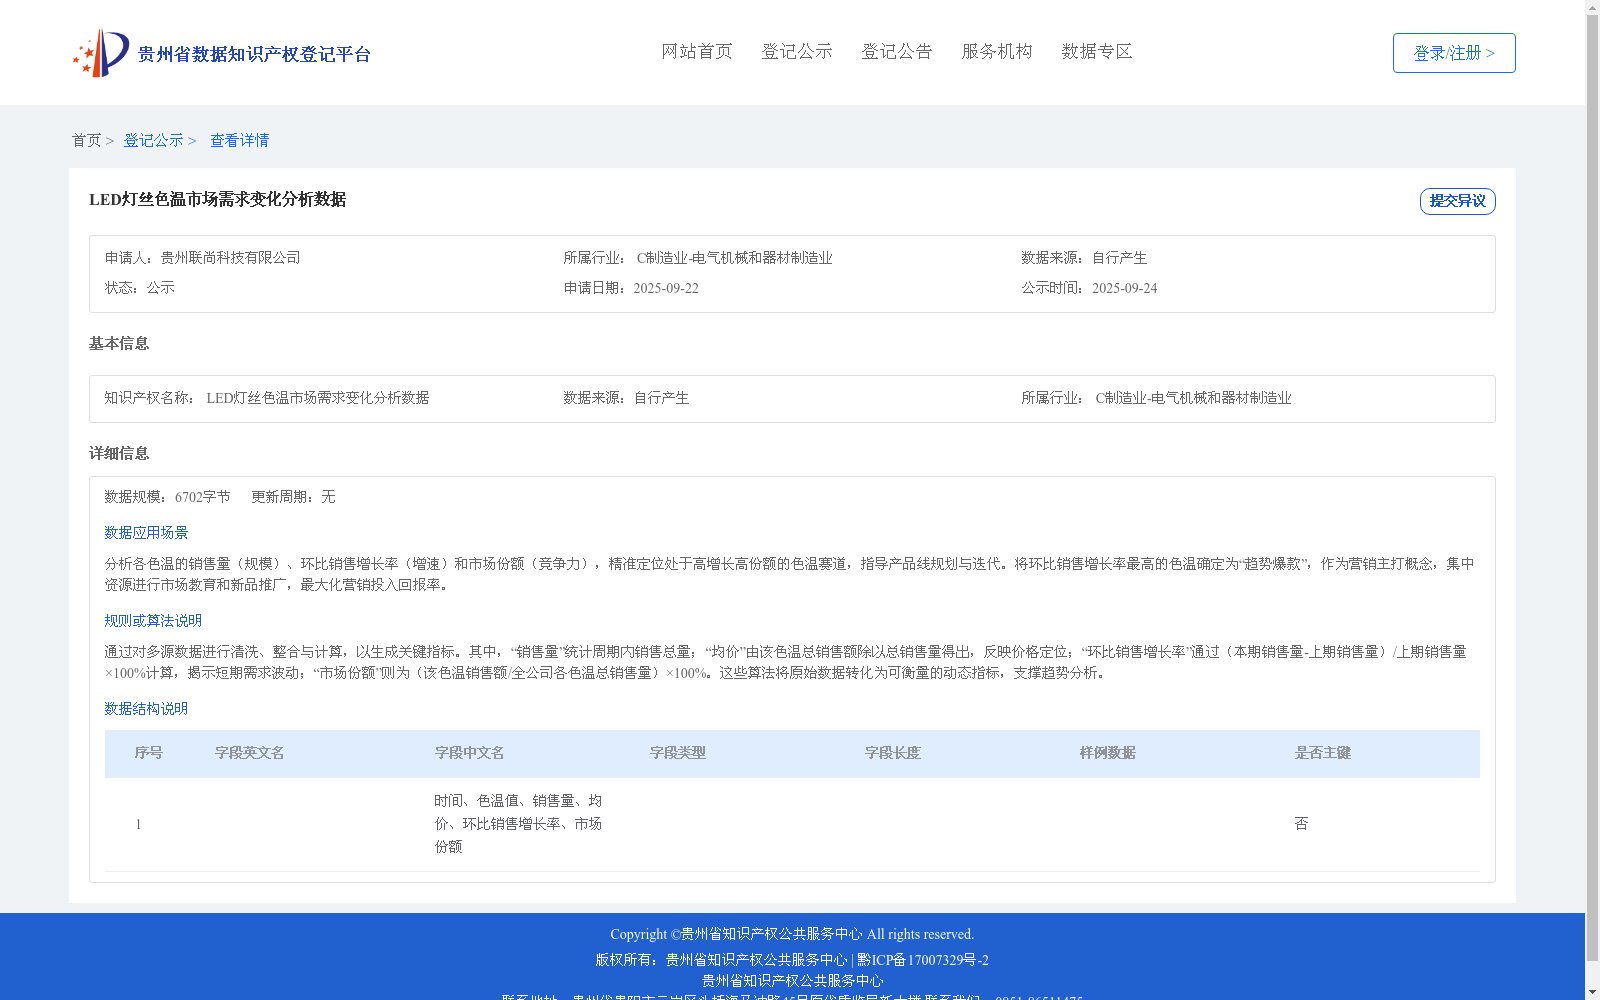Screen dimensions: 1600x1000
Task: Select top 数据来源：自行产生 text
Action: [x=1084, y=258]
